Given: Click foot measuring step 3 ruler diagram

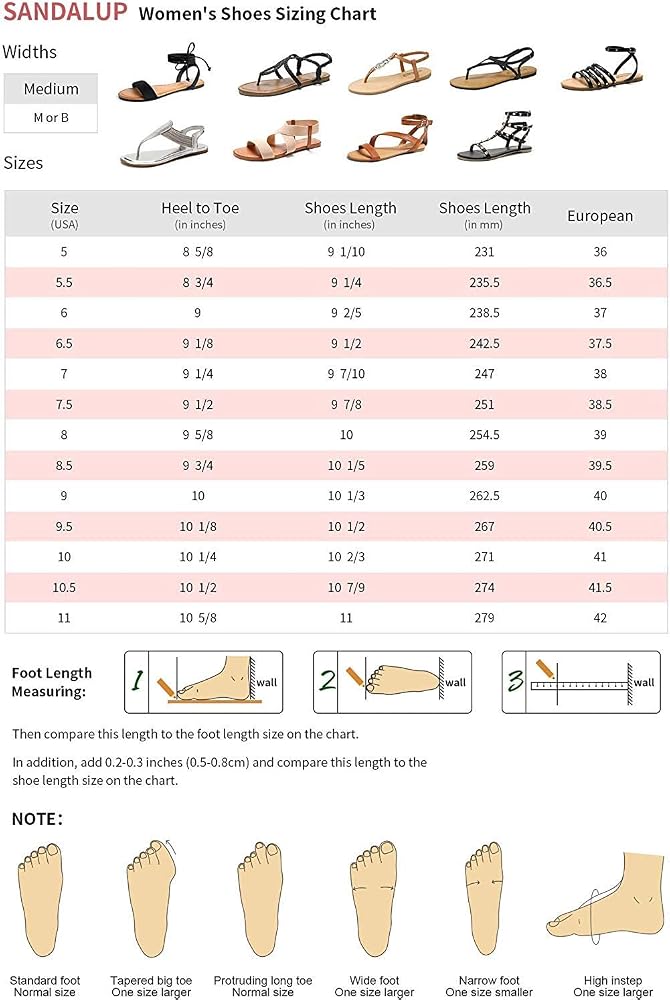Looking at the screenshot, I should 581,682.
